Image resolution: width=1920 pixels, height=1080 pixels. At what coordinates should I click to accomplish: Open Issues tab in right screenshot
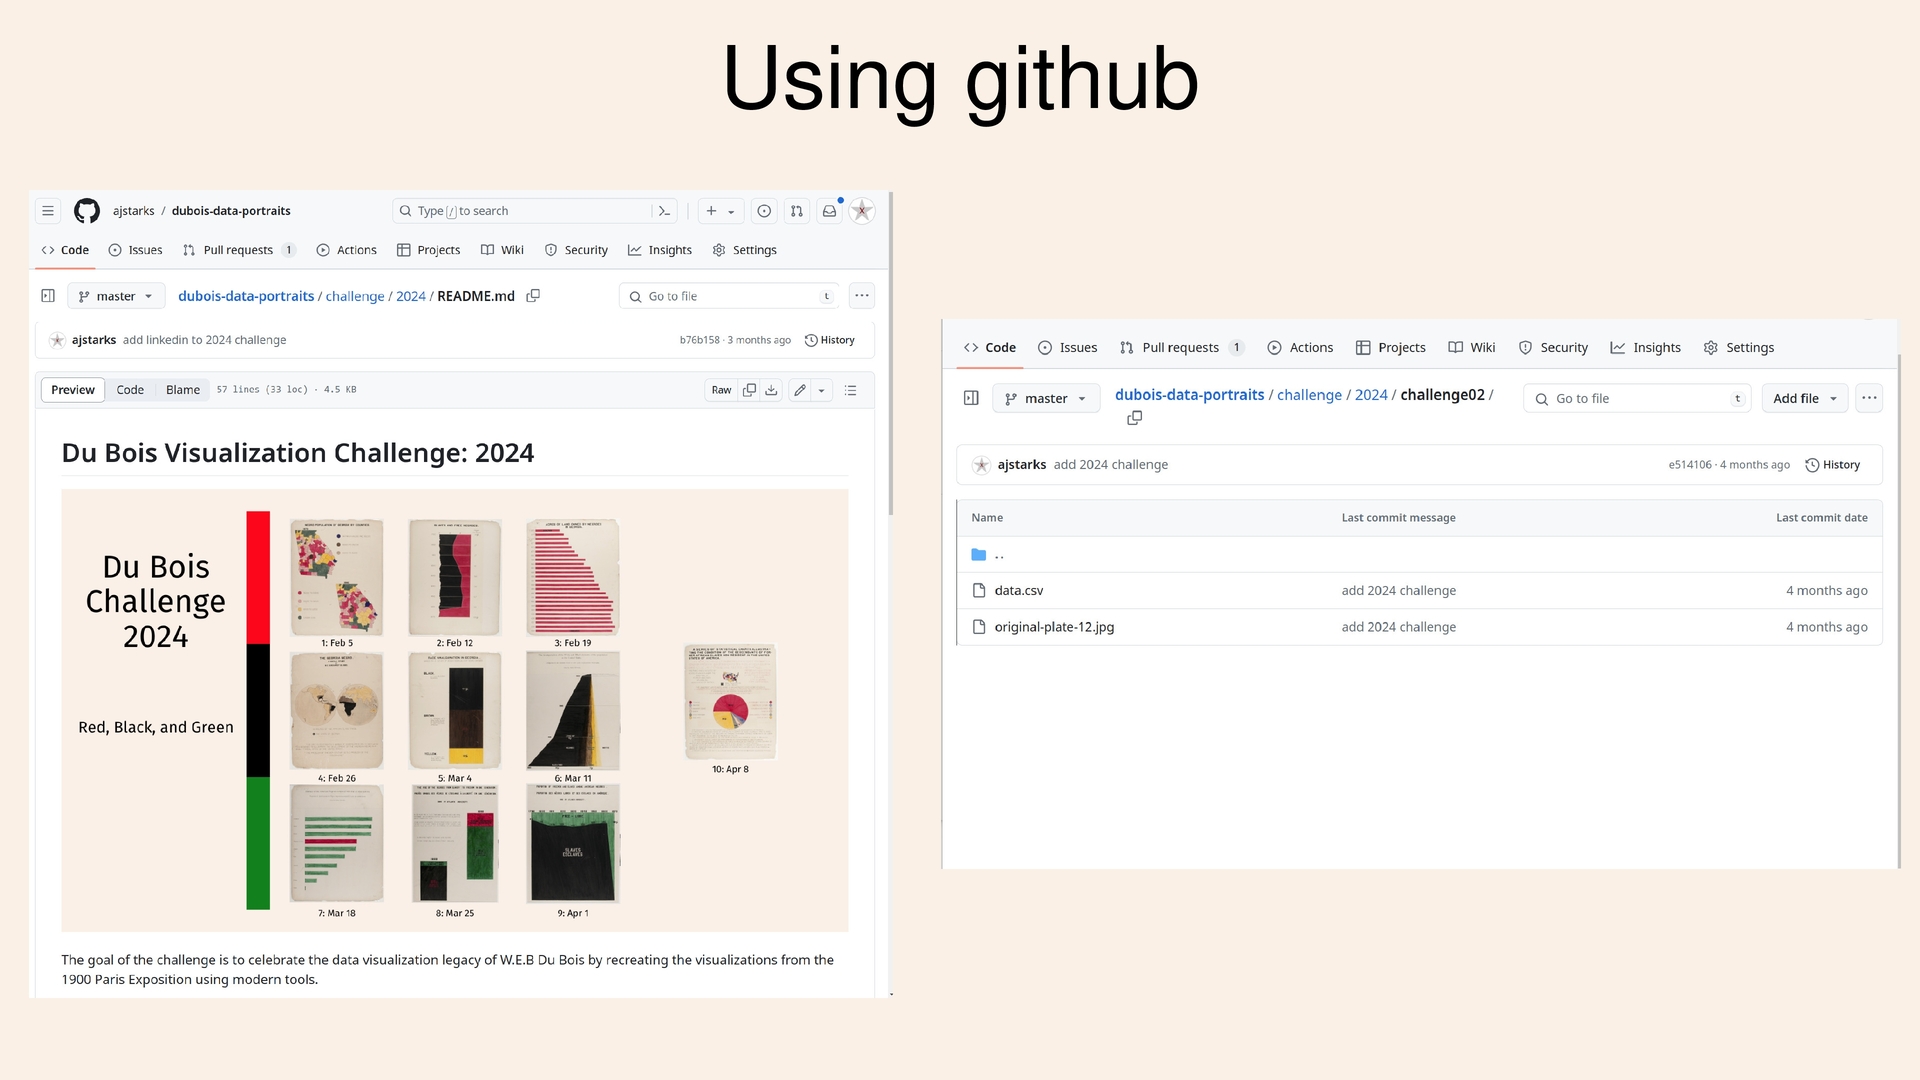pos(1068,347)
